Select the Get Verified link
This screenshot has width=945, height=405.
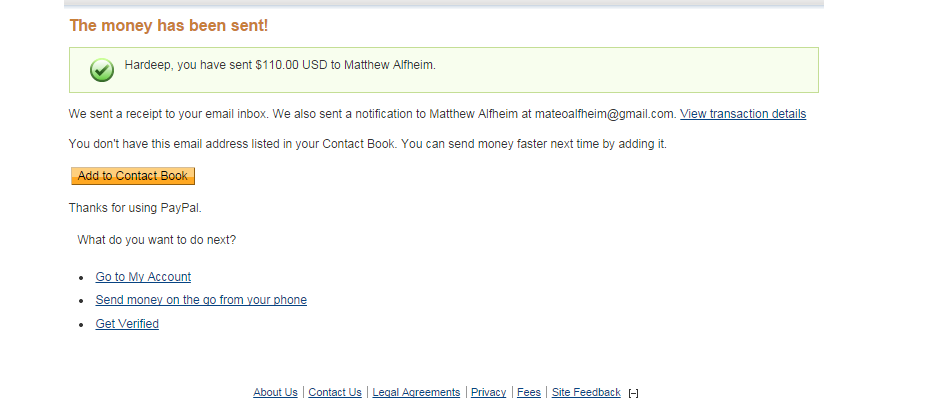pyautogui.click(x=127, y=324)
